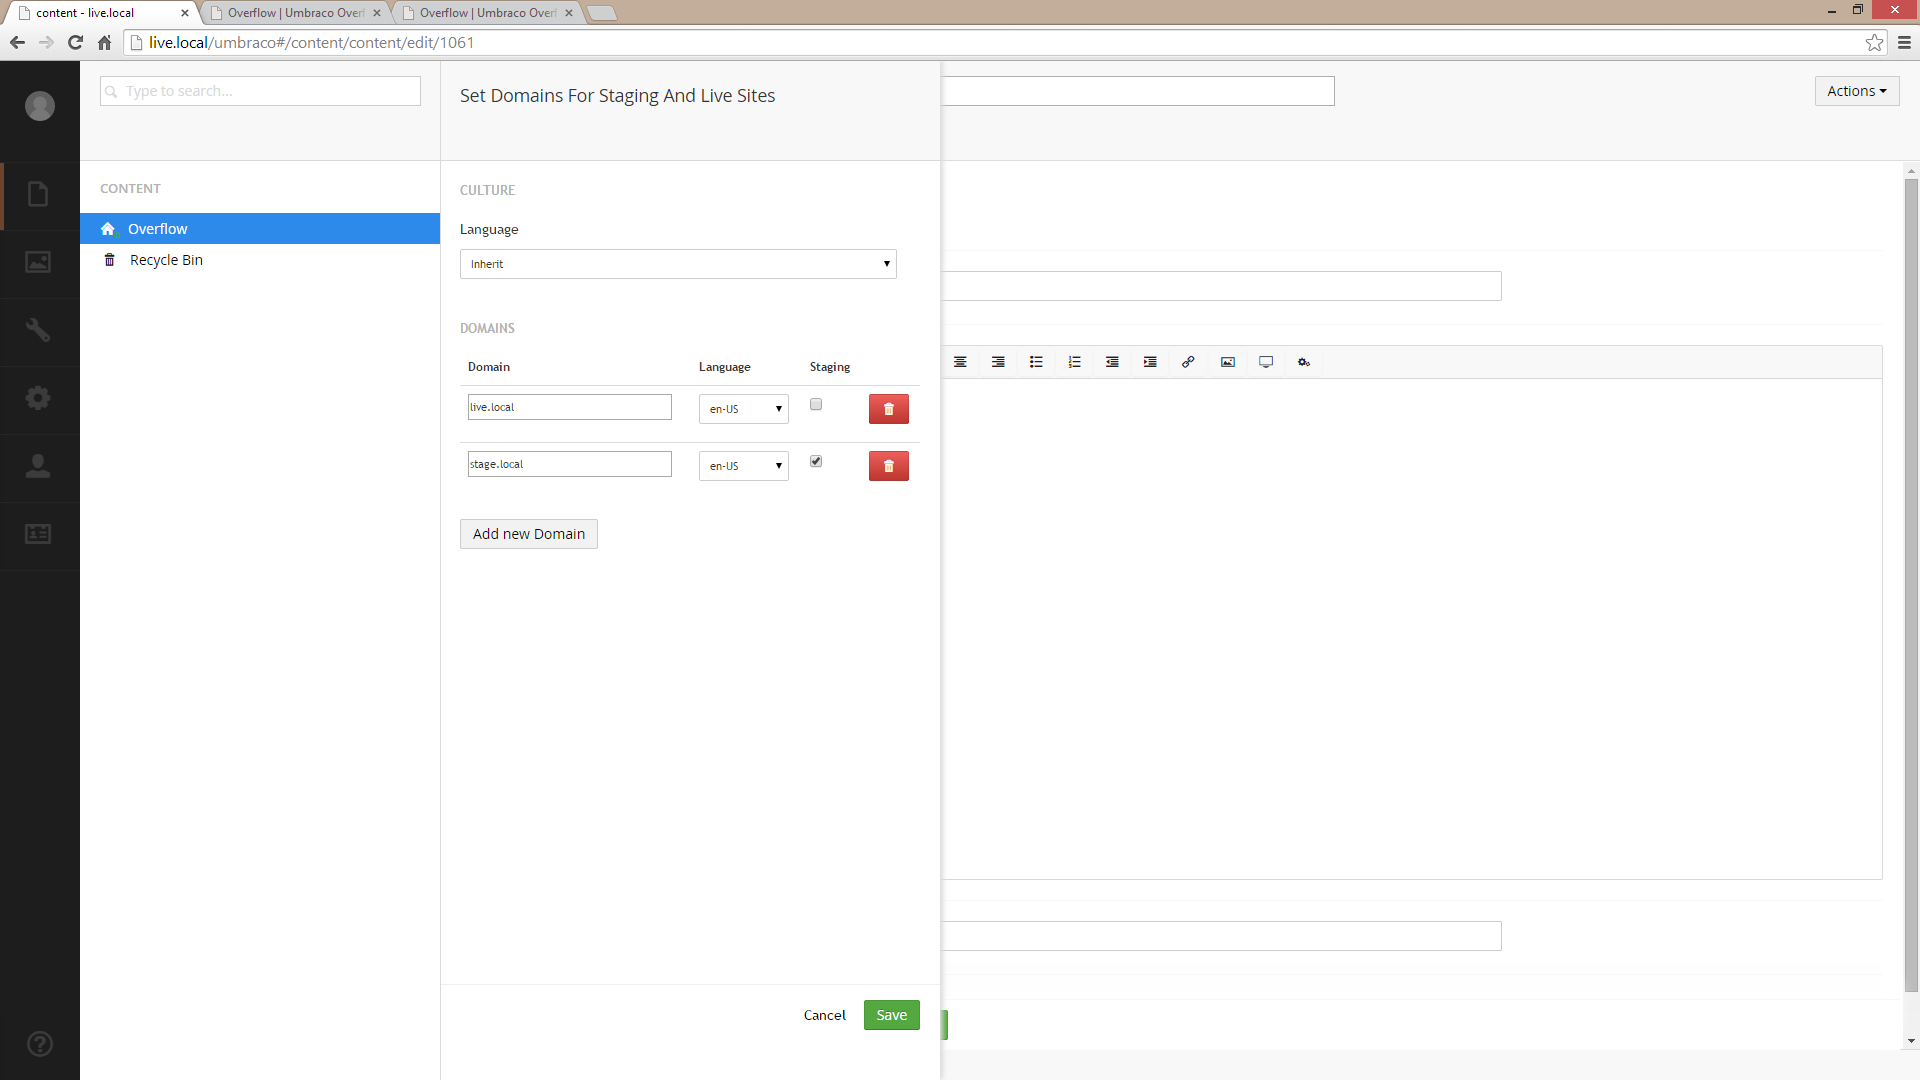Open language dropdown for stage.local row
The width and height of the screenshot is (1920, 1080).
(x=744, y=466)
